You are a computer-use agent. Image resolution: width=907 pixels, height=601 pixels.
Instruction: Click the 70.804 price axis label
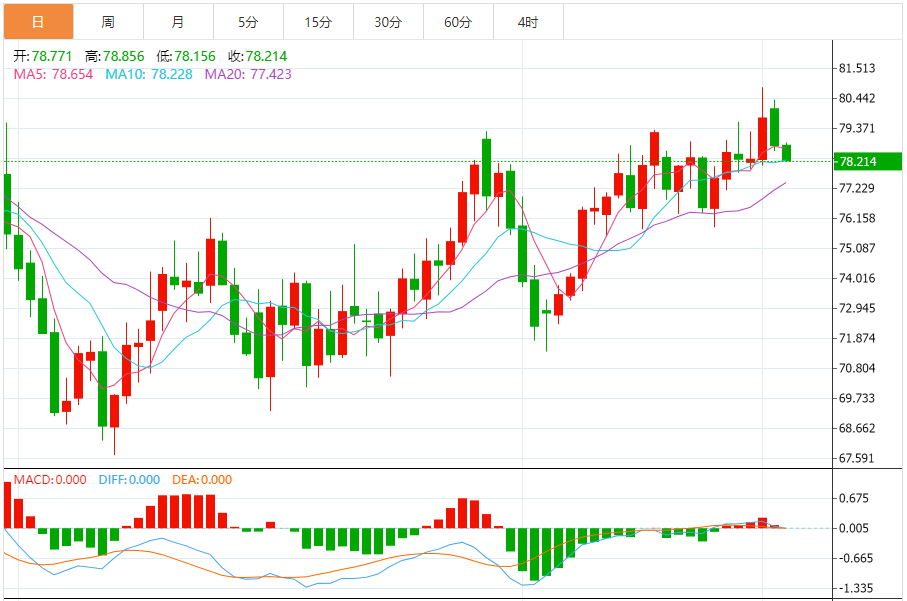tap(857, 368)
